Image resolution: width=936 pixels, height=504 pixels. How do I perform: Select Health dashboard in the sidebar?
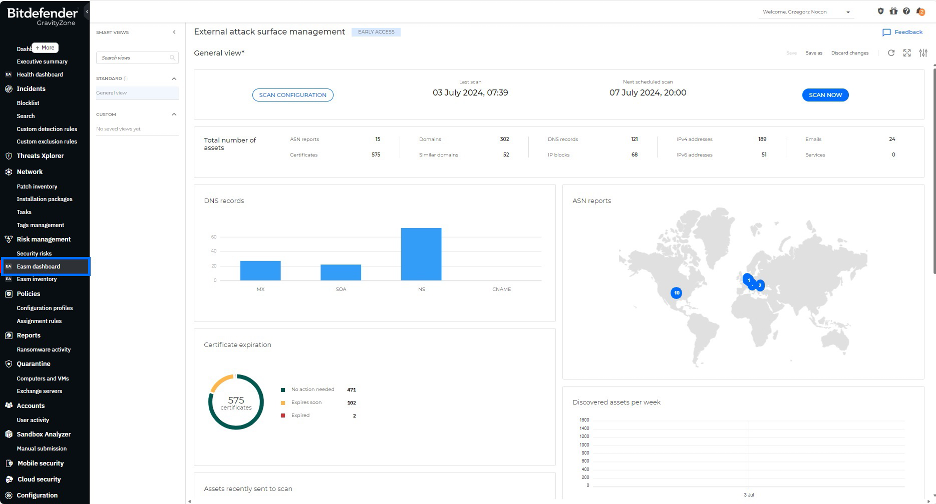tap(39, 74)
